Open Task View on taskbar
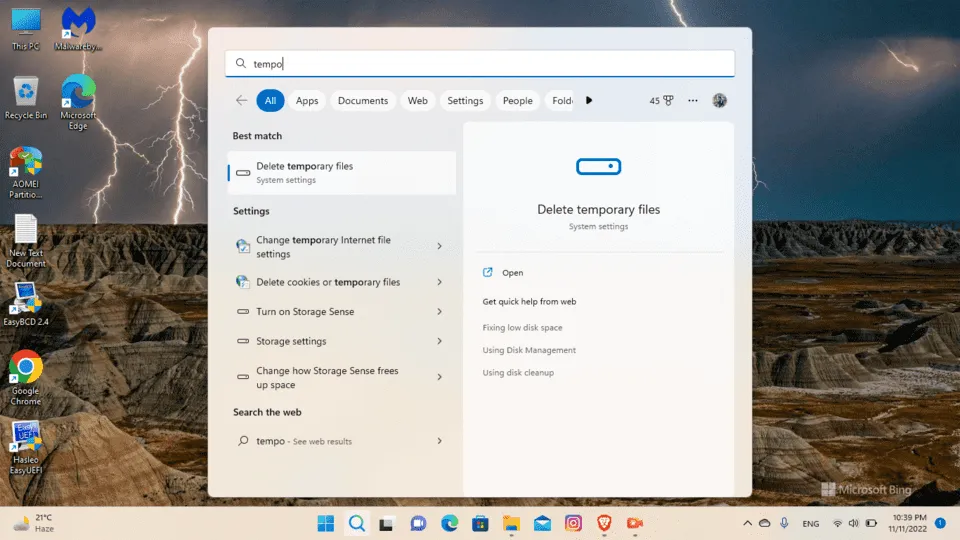Image resolution: width=960 pixels, height=540 pixels. pyautogui.click(x=386, y=524)
